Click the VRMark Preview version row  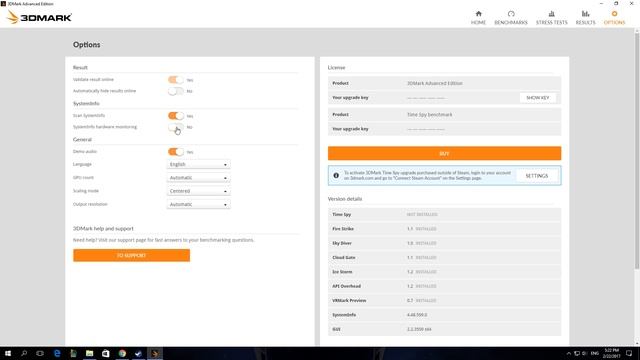[444, 300]
